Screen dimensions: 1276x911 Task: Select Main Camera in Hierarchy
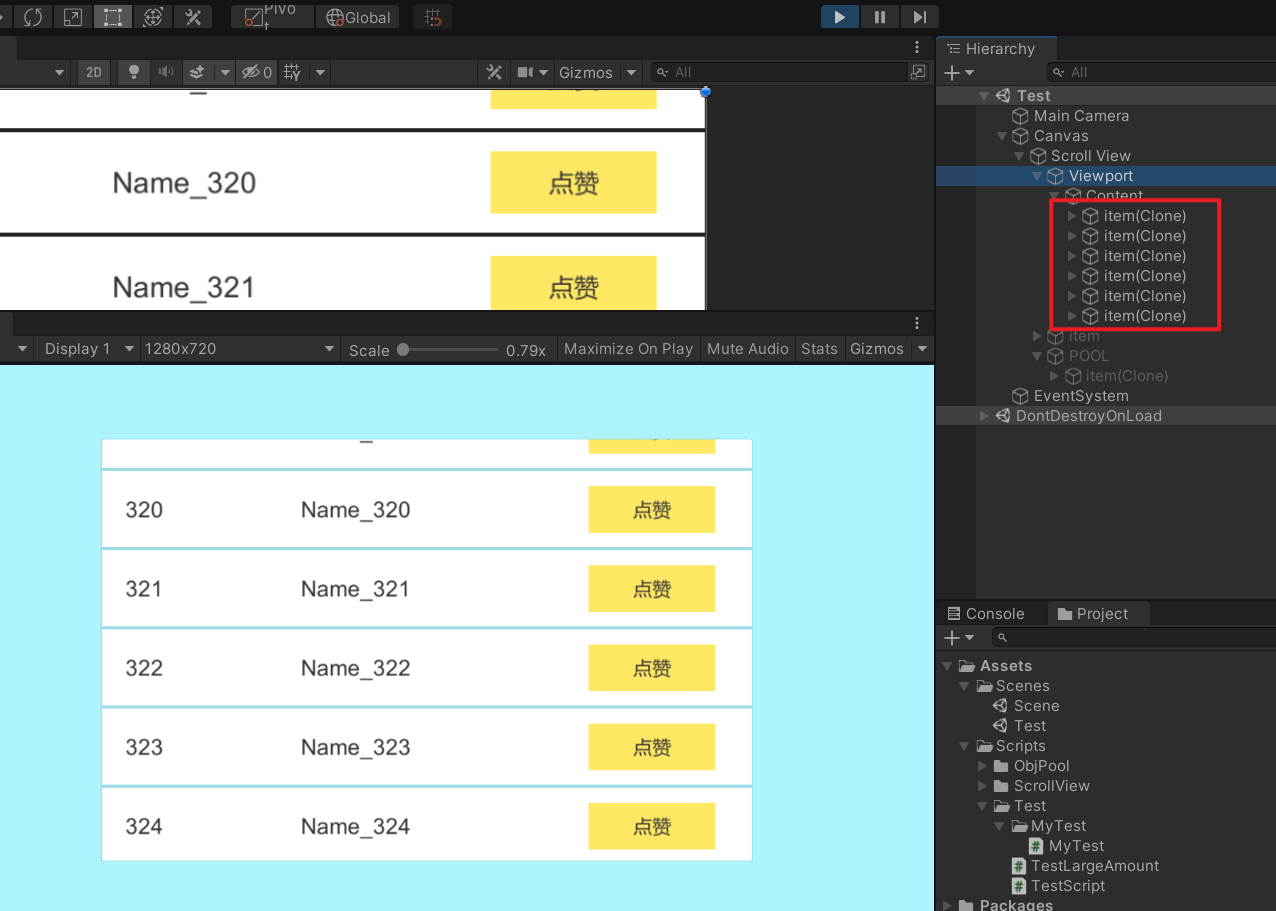pyautogui.click(x=1081, y=116)
